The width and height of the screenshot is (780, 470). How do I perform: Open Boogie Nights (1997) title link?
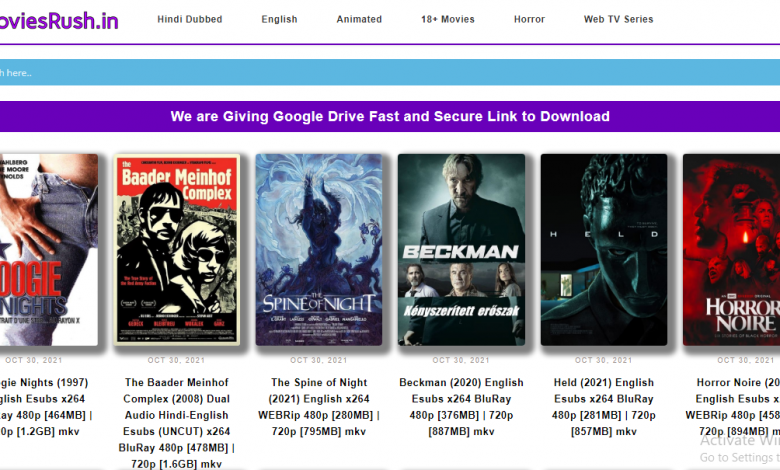[x=46, y=407]
